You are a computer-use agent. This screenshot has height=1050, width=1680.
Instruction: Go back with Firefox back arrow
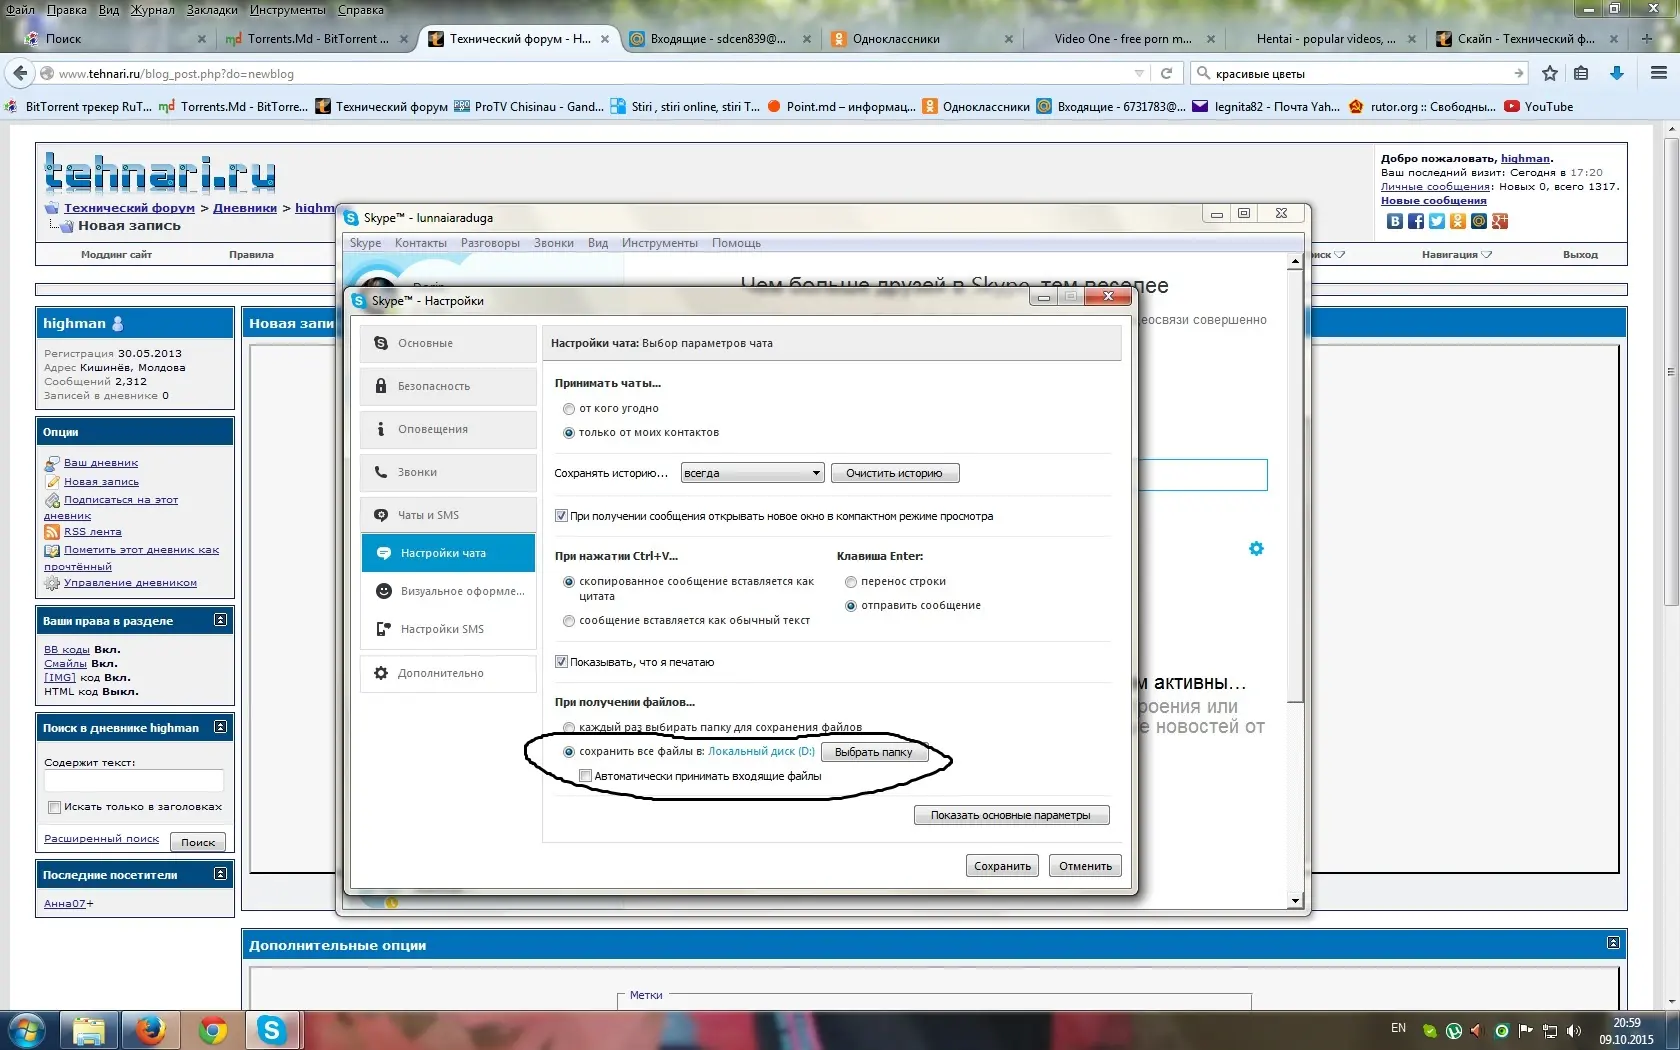(x=19, y=73)
